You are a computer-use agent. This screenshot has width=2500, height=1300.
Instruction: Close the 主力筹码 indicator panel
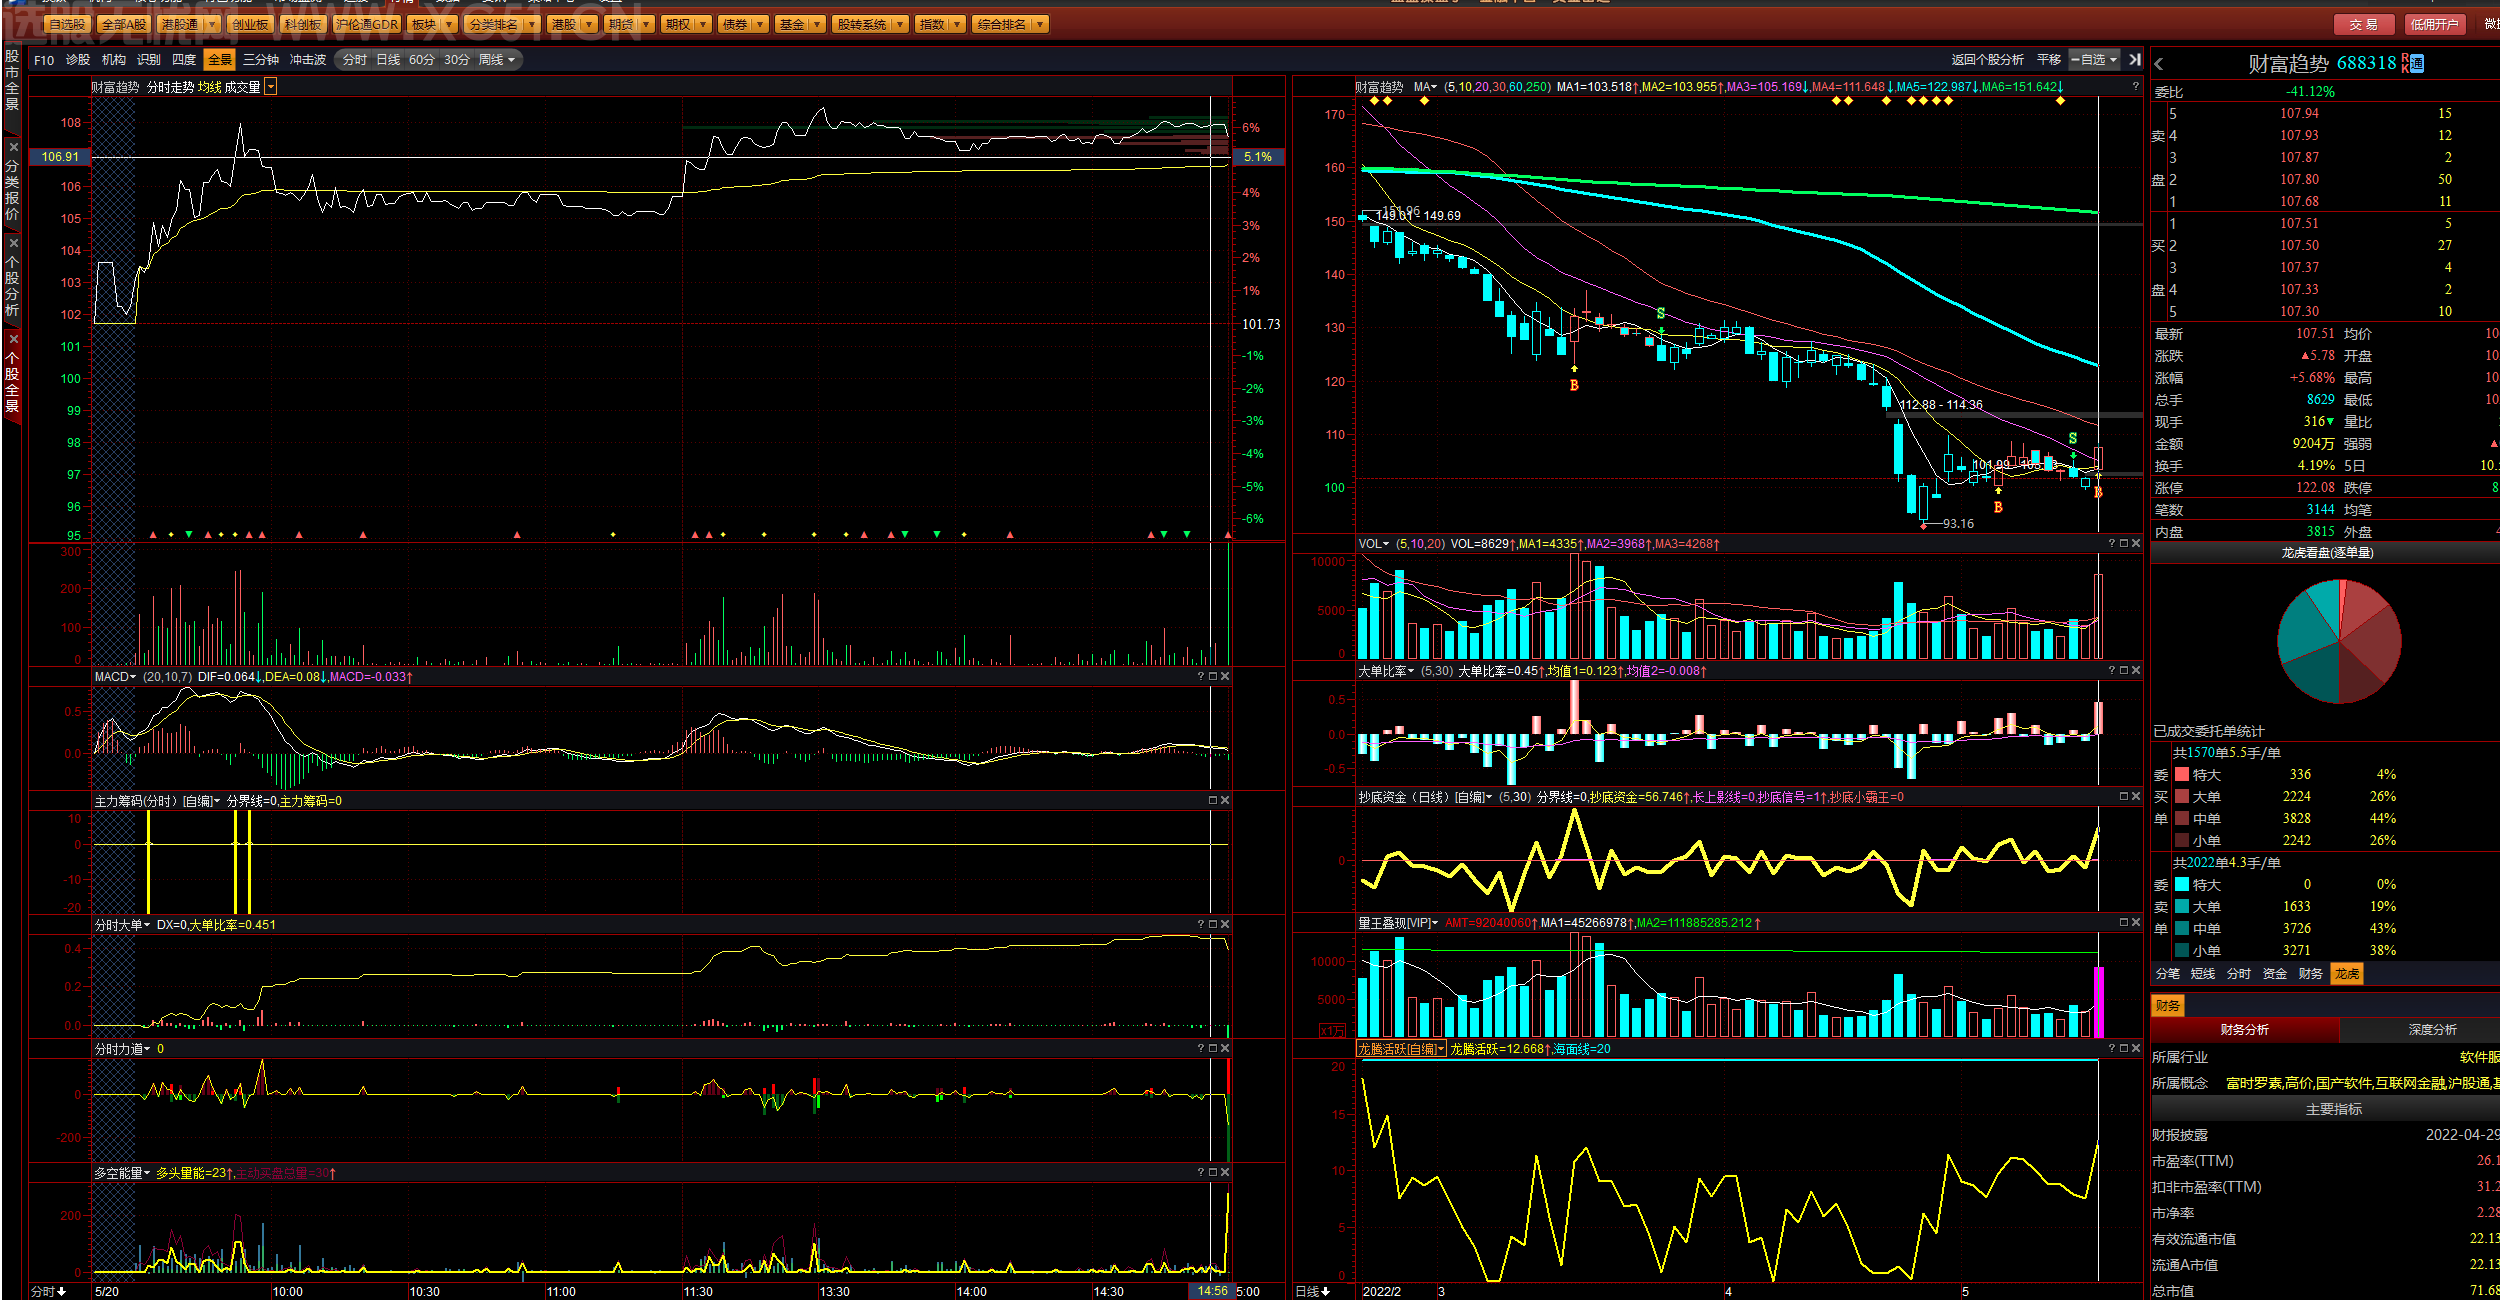[1225, 801]
